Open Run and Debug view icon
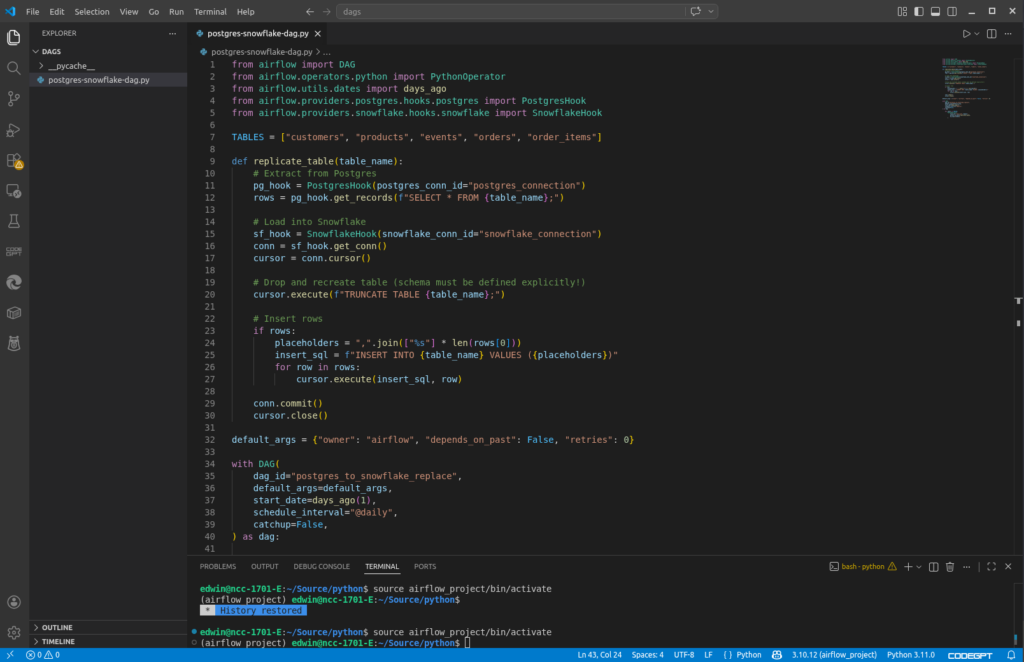1024x662 pixels. point(14,130)
